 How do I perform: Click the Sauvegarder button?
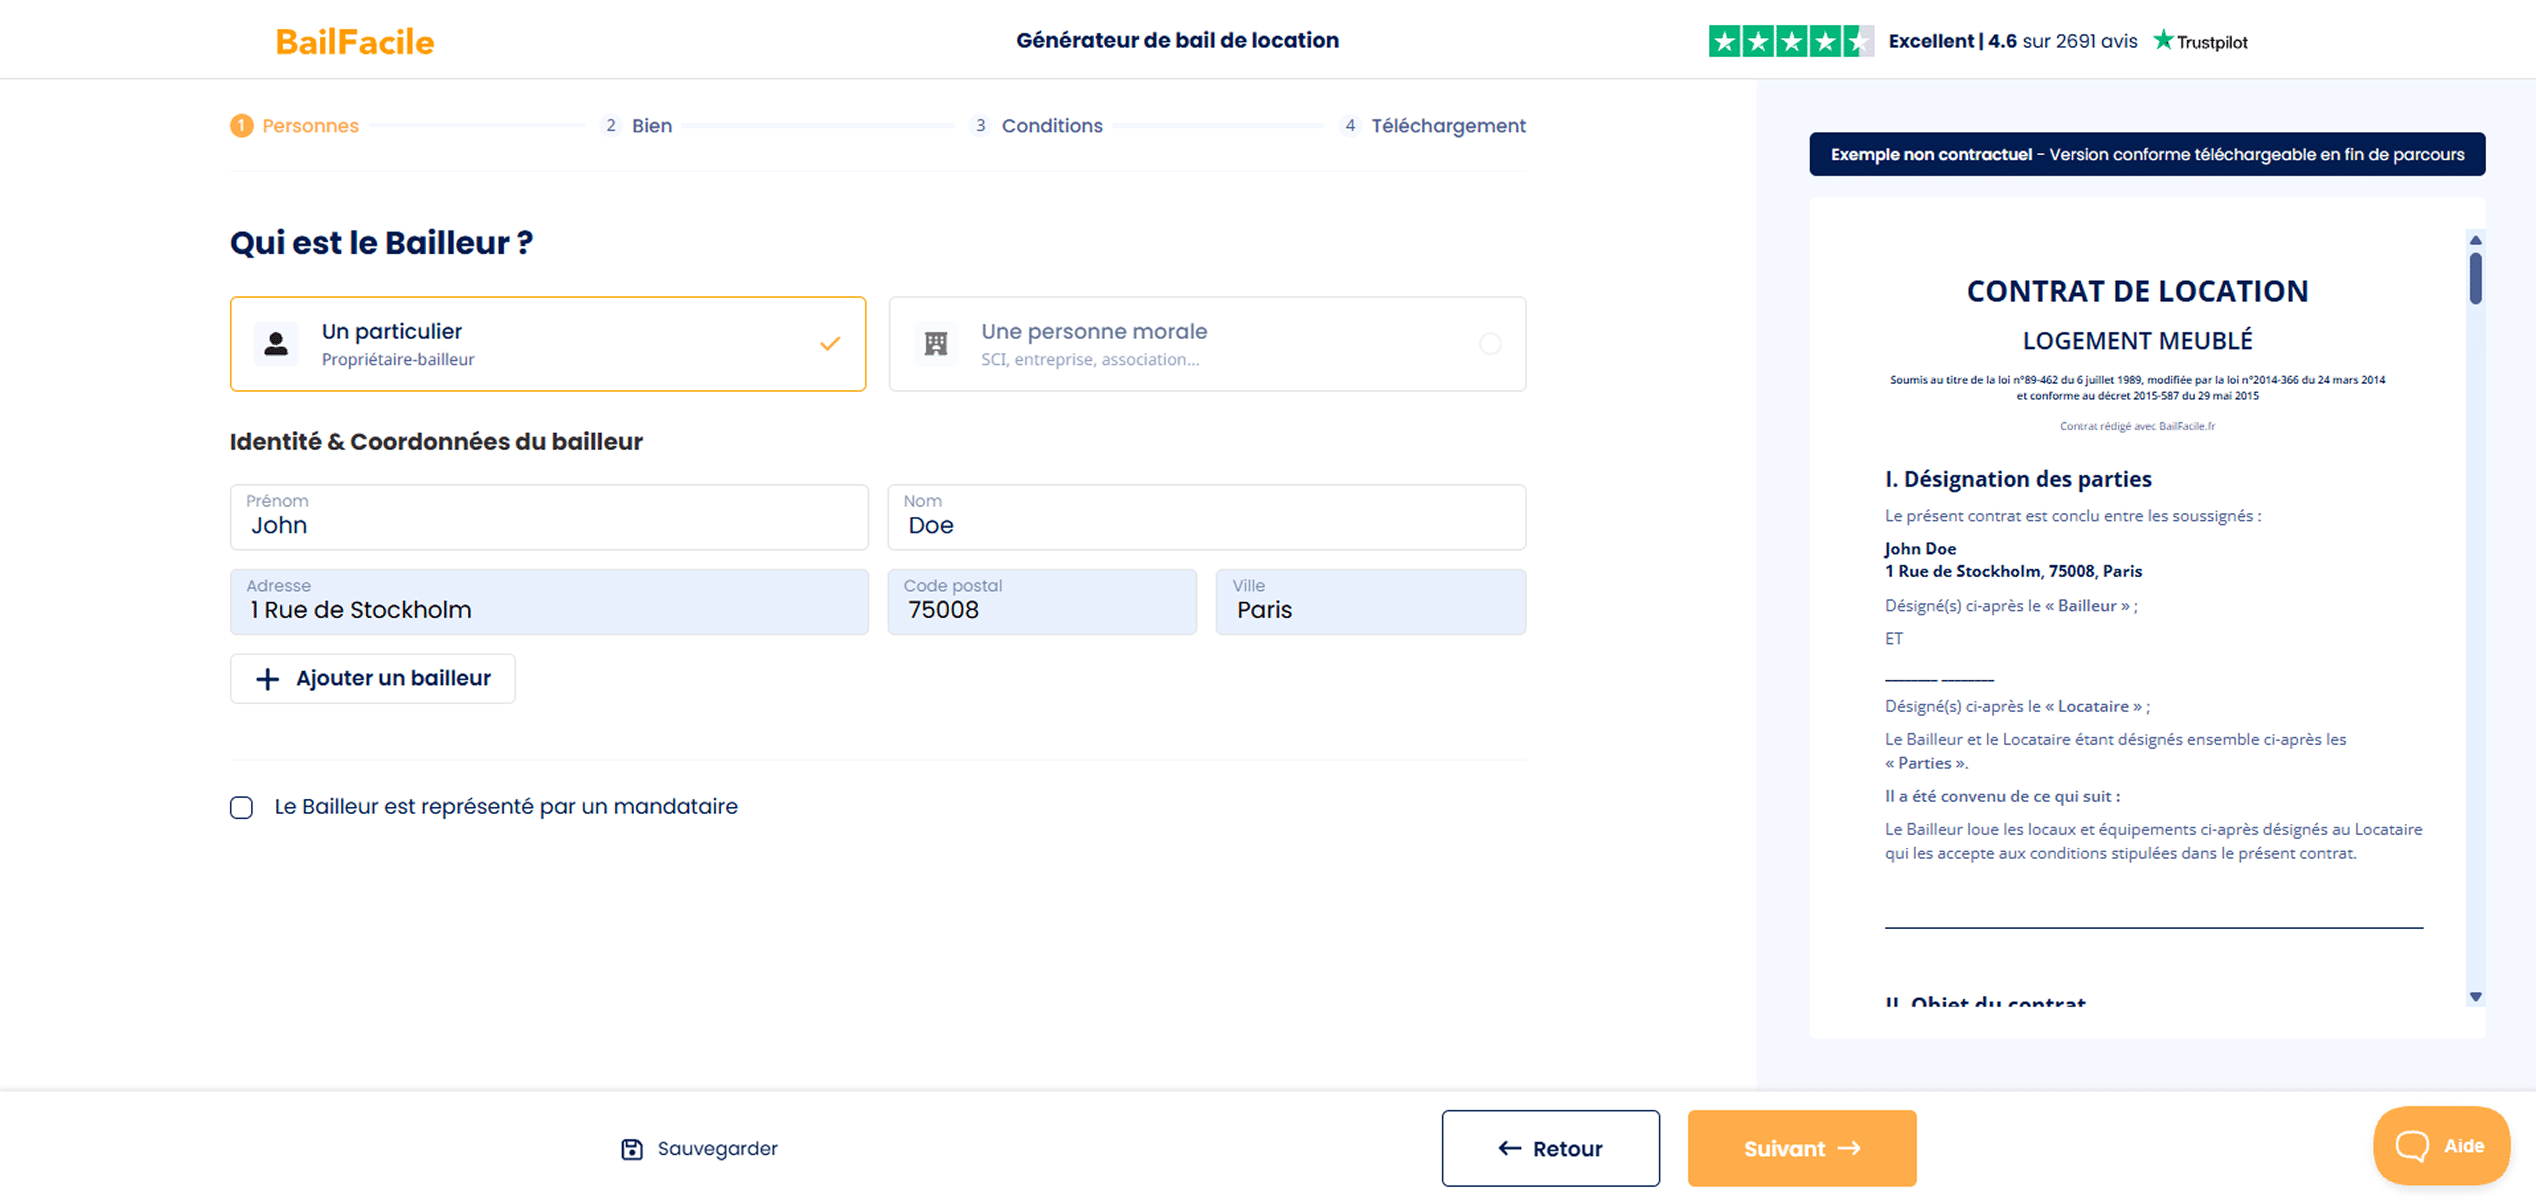tap(699, 1149)
